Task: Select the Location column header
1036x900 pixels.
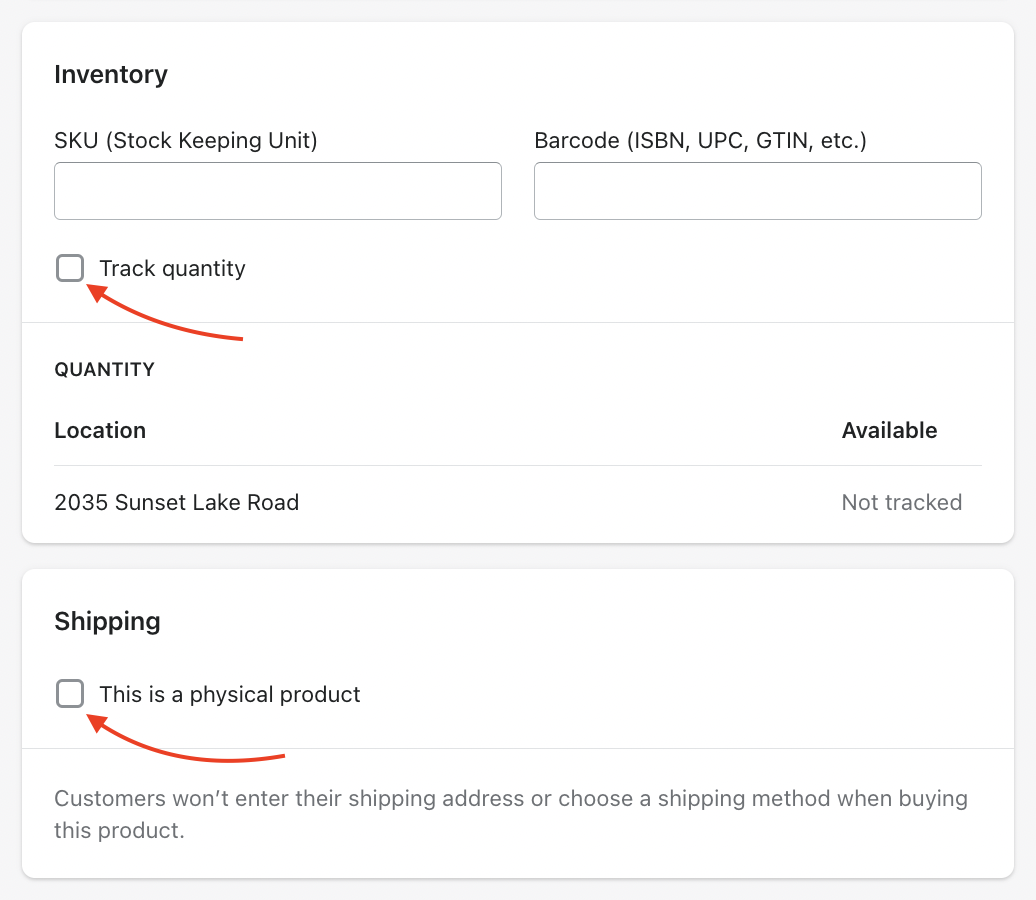Action: coord(100,430)
